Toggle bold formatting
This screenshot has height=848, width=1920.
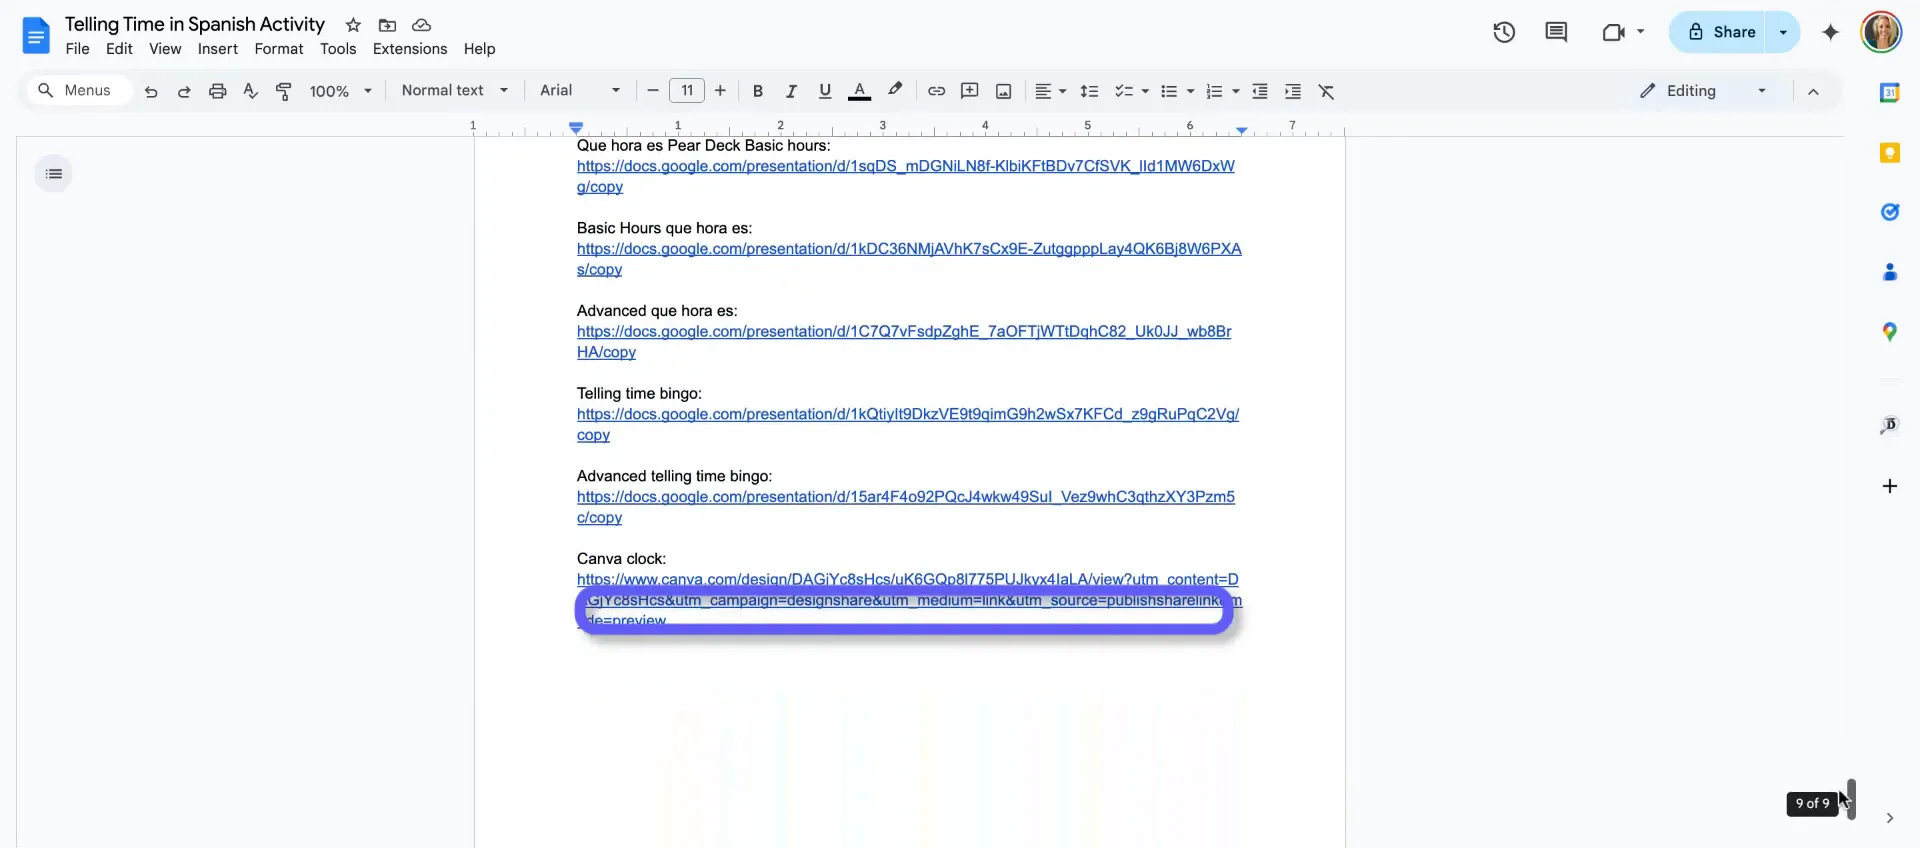coord(758,91)
